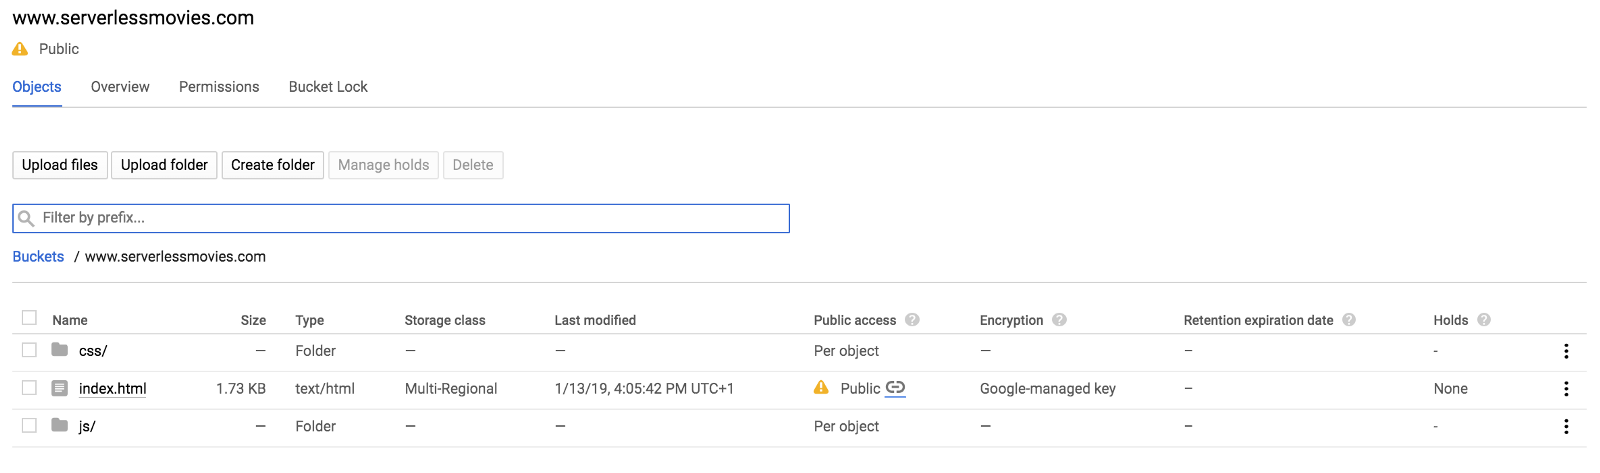Screen dimensions: 1600x473
Task: Click the js folder icon
Action: pos(60,425)
